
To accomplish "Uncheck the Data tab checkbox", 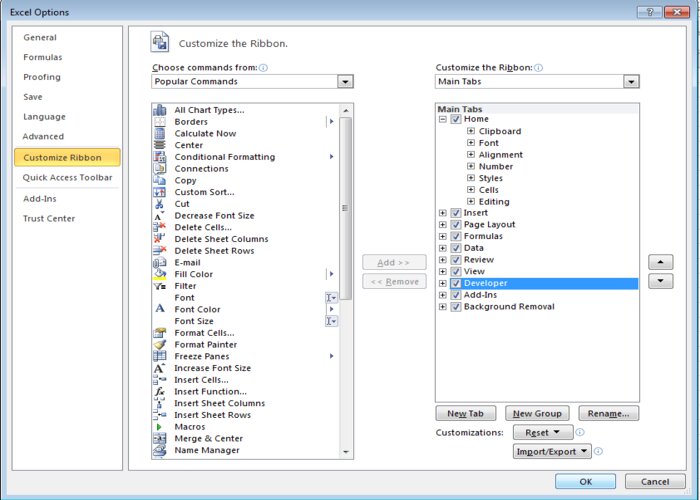I will click(x=456, y=248).
